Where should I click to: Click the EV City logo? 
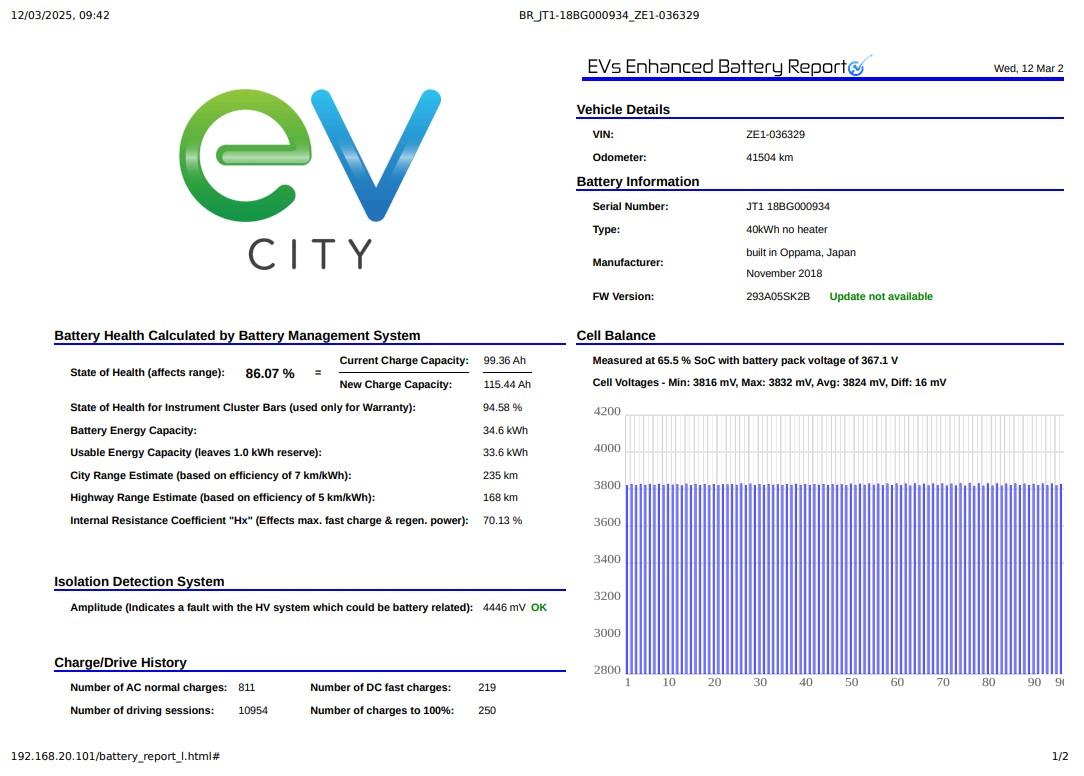tap(310, 179)
